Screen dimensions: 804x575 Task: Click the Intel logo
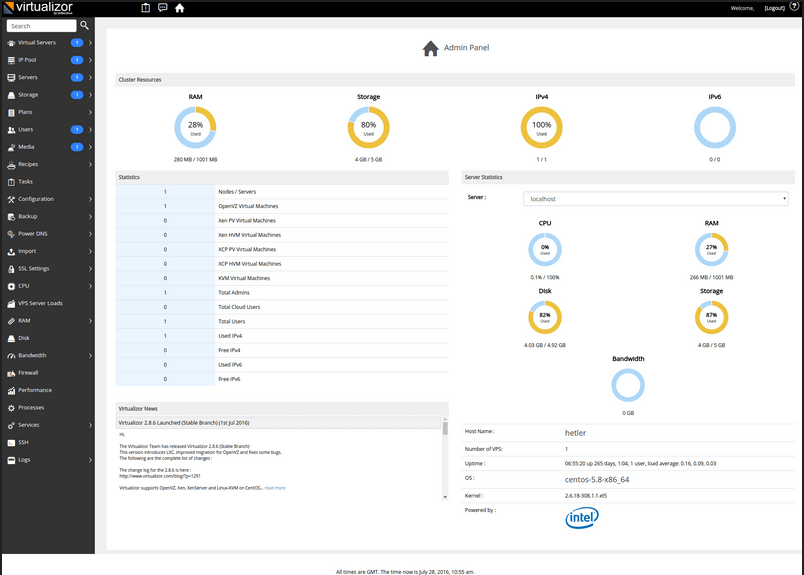point(581,517)
